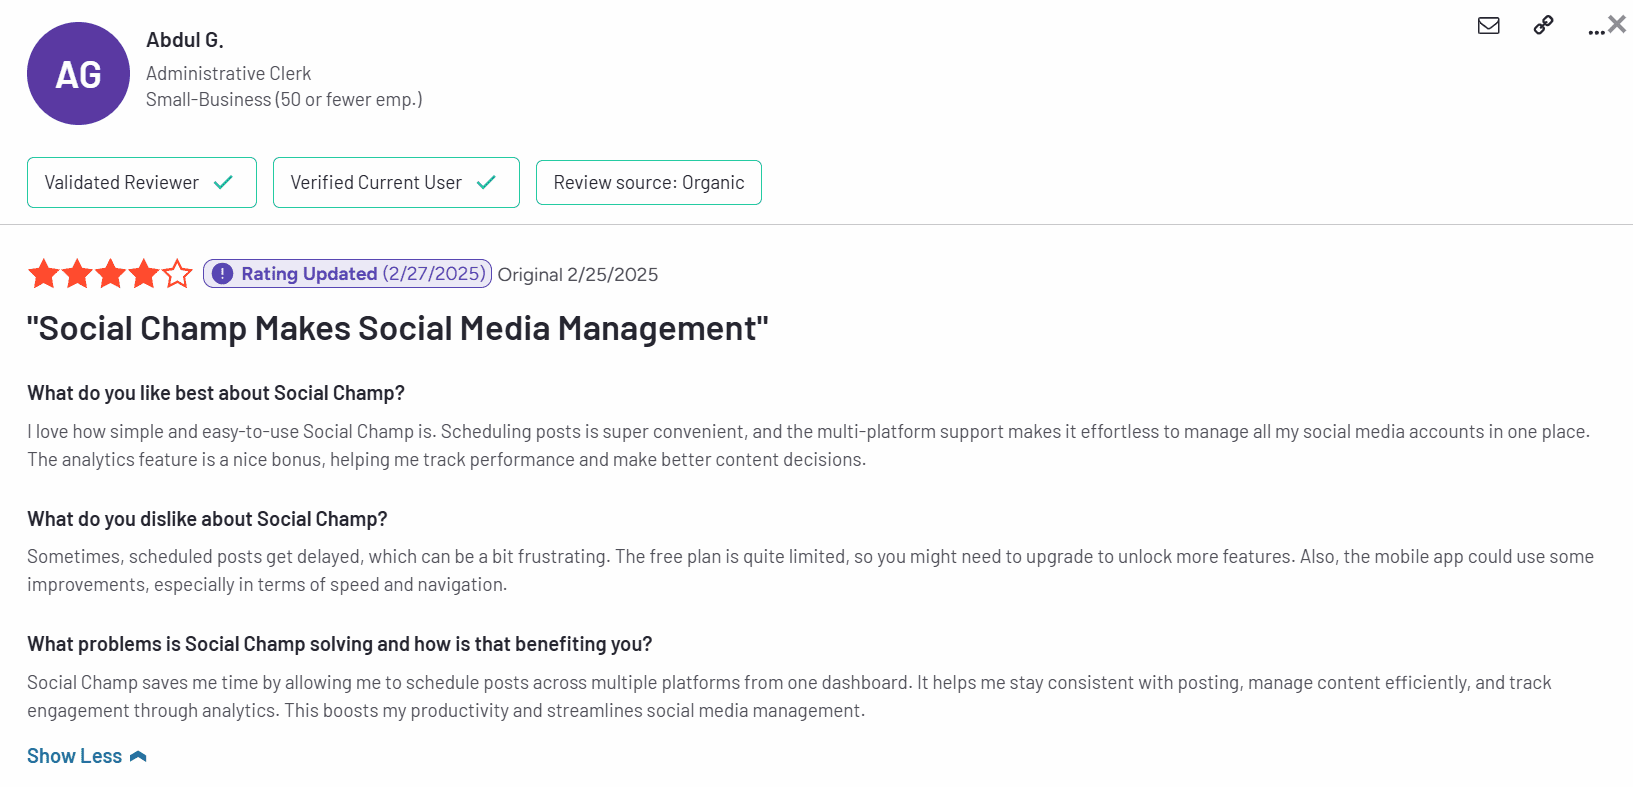
Task: Click the up chevron beside Show Less
Action: [139, 756]
